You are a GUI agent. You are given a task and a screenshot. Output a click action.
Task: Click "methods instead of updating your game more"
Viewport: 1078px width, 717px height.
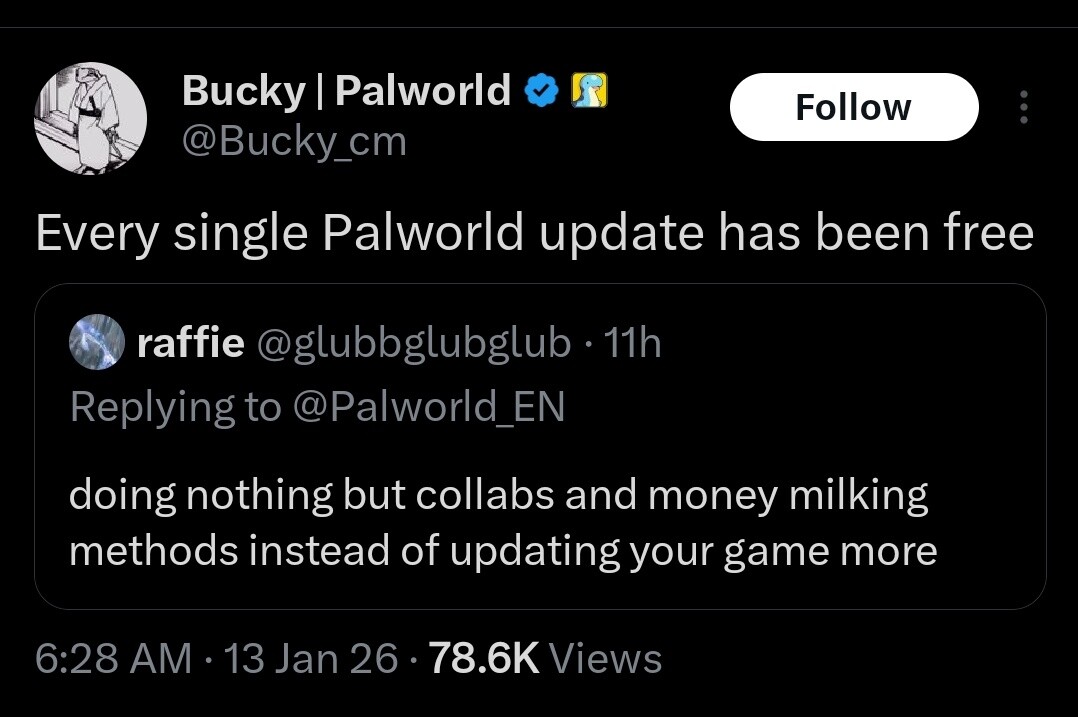(x=503, y=551)
